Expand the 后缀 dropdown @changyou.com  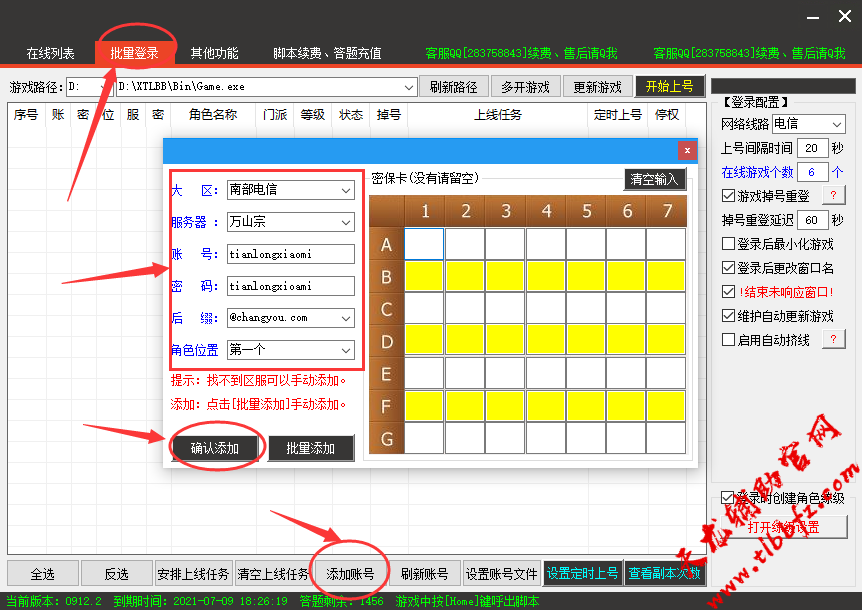346,318
